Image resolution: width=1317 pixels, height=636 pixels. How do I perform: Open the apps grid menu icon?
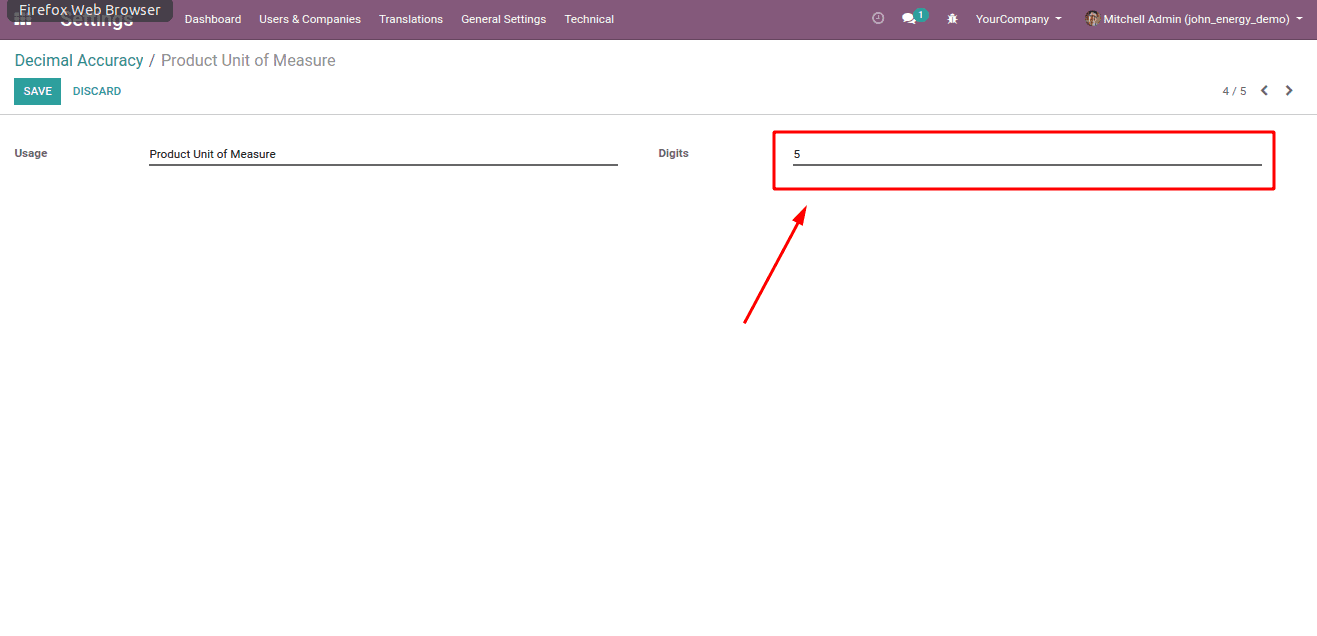[22, 20]
